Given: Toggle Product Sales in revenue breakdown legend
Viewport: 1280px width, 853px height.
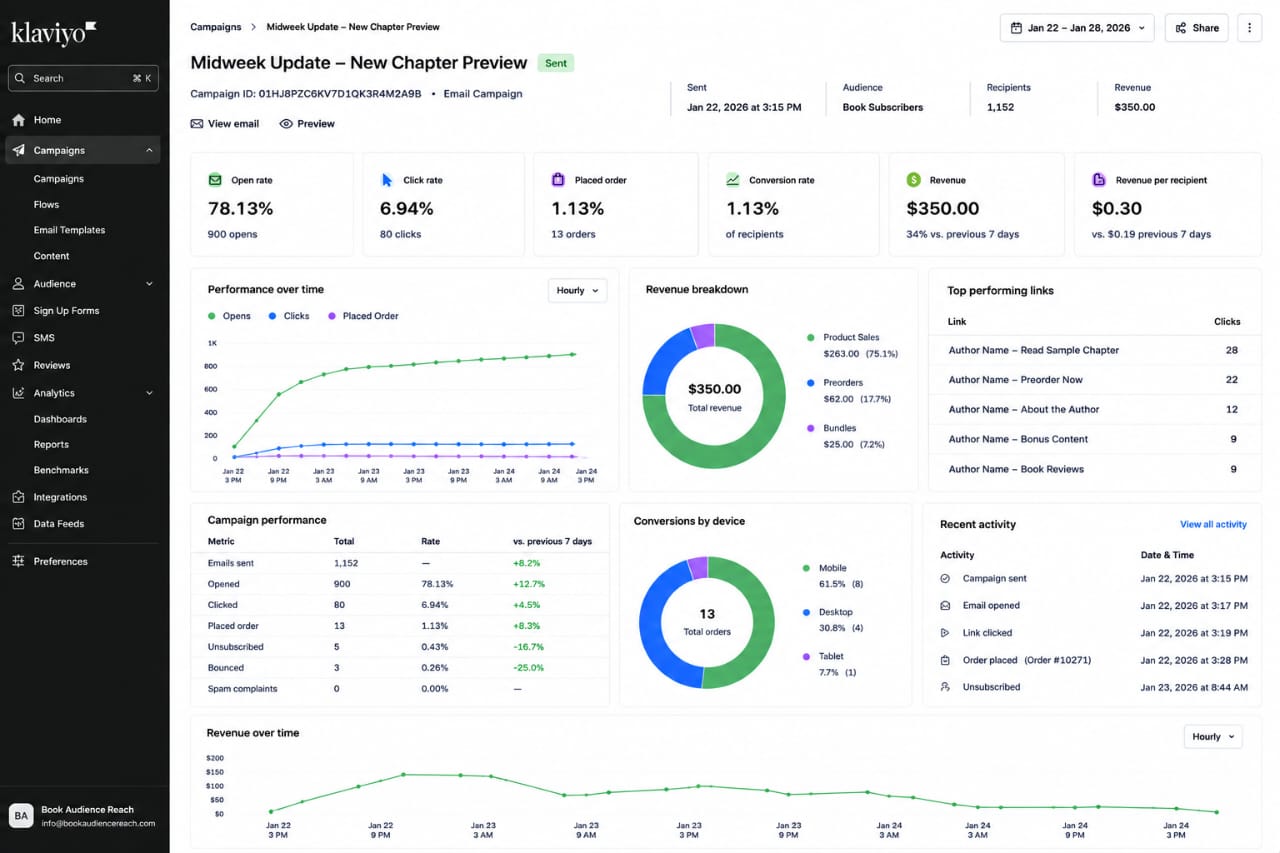Looking at the screenshot, I should coord(852,346).
